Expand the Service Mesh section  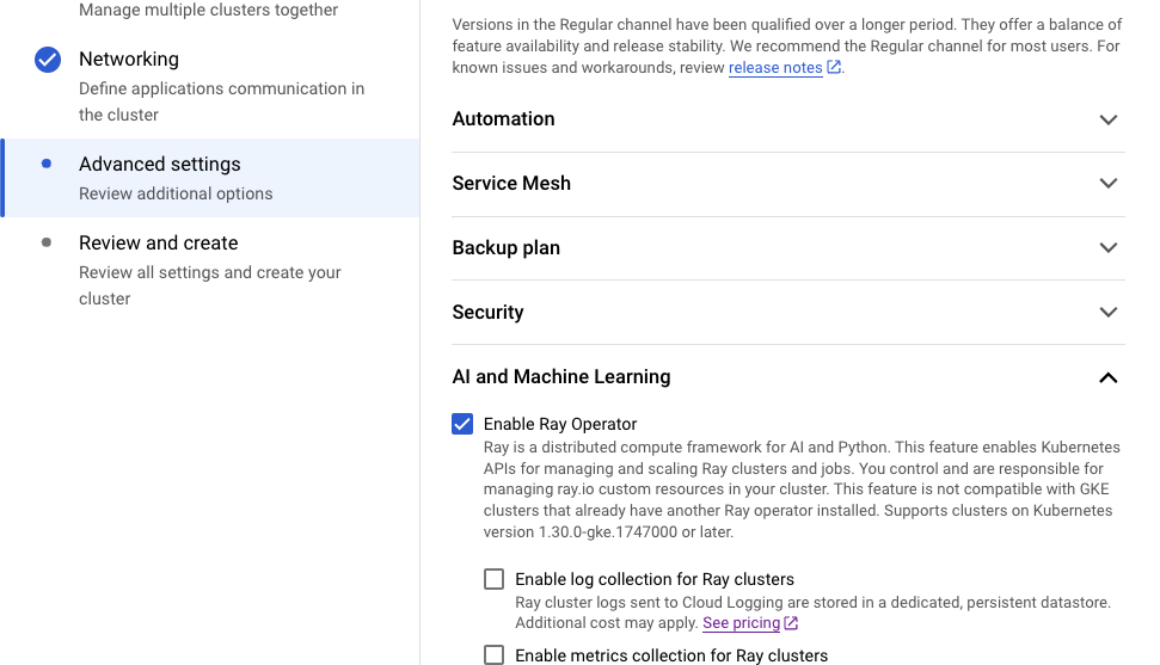click(x=1108, y=184)
